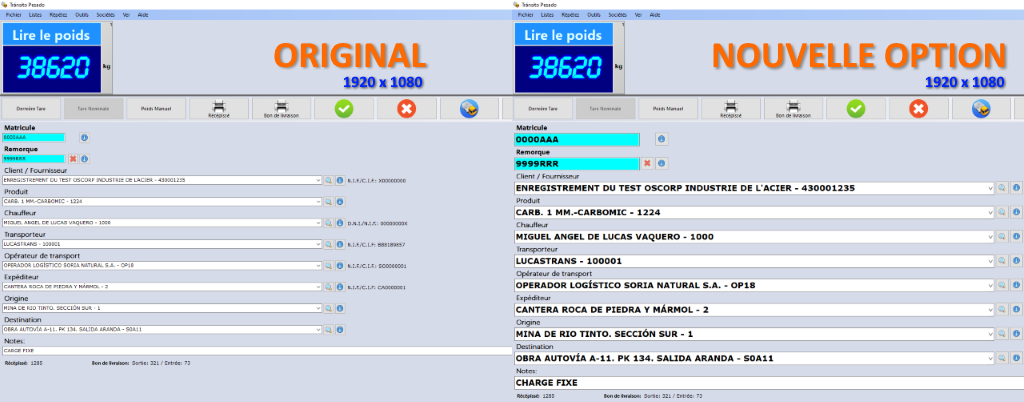The height and width of the screenshot is (402, 1024).
Task: Open the Fichier menu in ORIGINAL window
Action: click(13, 14)
